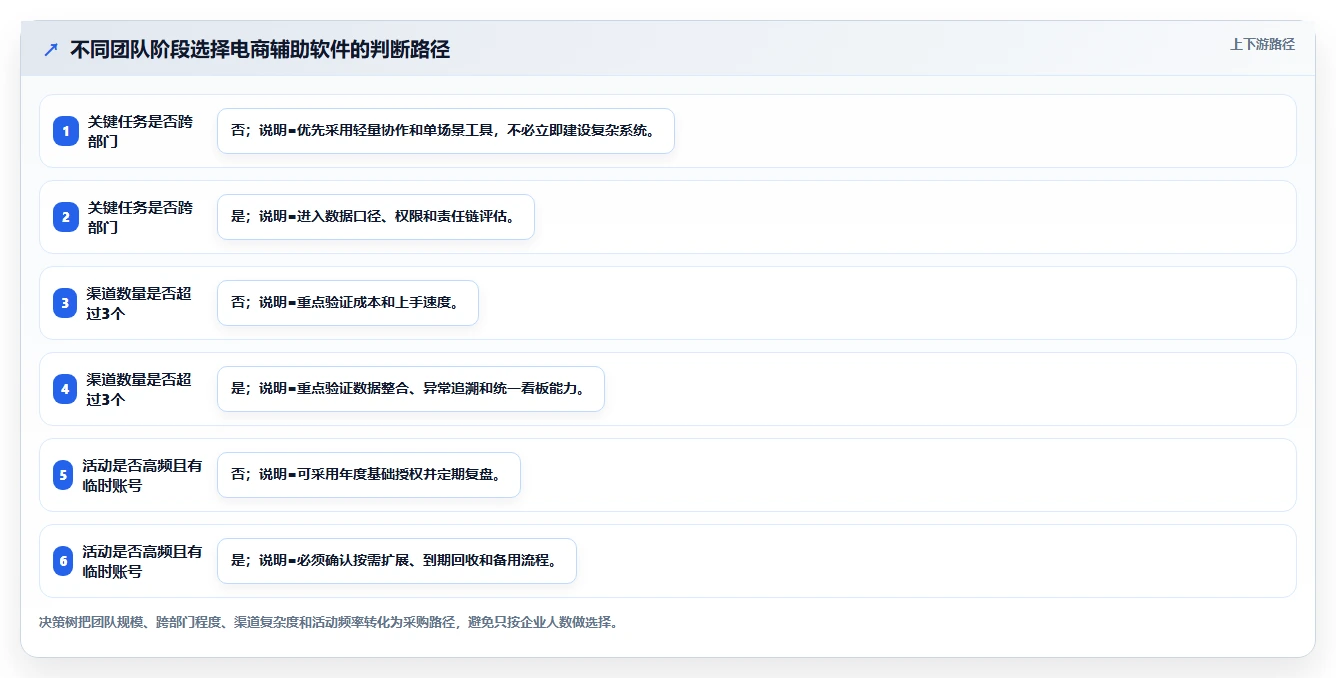Select the answer box 必须确认按需扩展、到期回收和备用流程

(397, 561)
